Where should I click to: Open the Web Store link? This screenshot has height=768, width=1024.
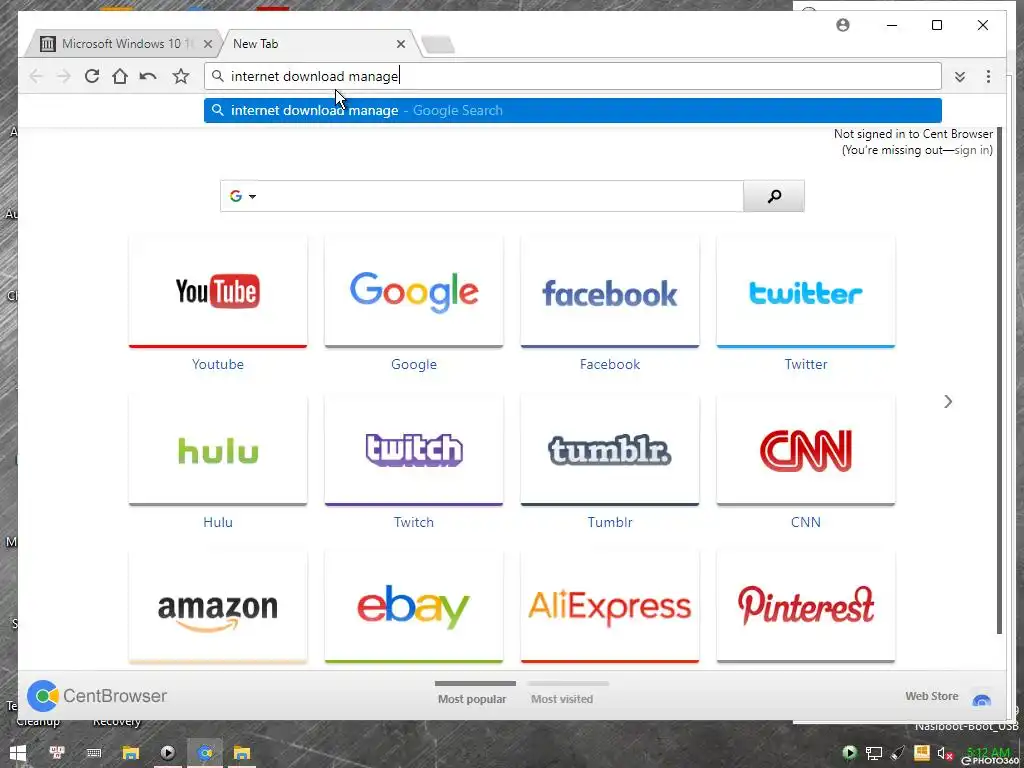click(932, 696)
